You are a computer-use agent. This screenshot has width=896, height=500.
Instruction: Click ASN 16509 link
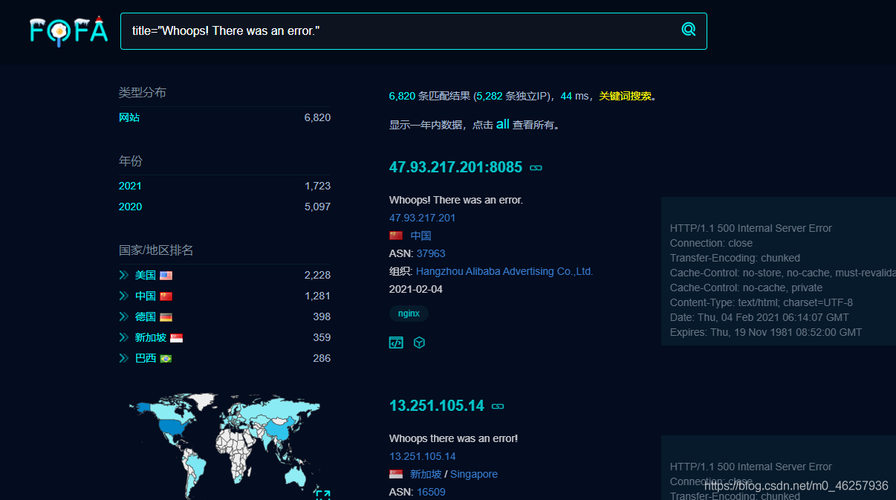[x=431, y=491]
